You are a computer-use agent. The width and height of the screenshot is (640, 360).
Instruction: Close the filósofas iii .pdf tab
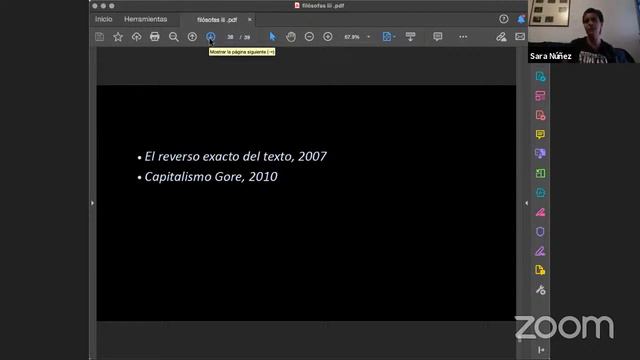tap(249, 19)
